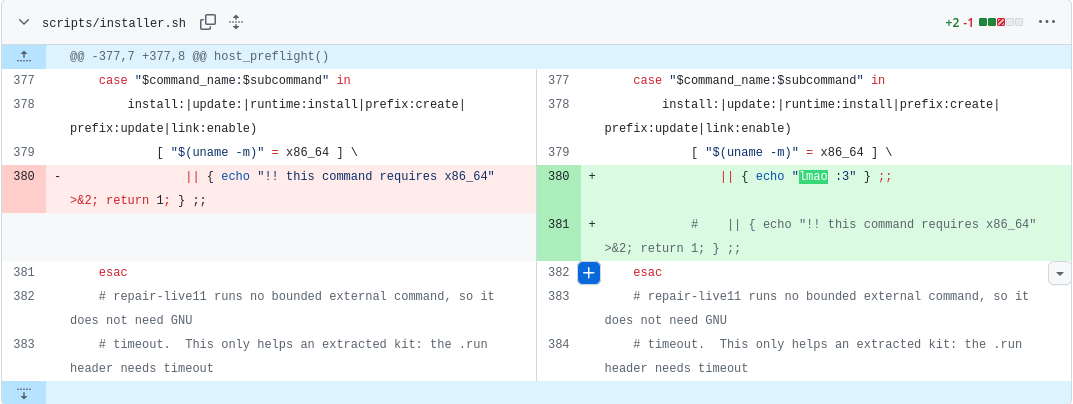
Task: Click the diffstat colored squares
Action: click(1001, 23)
